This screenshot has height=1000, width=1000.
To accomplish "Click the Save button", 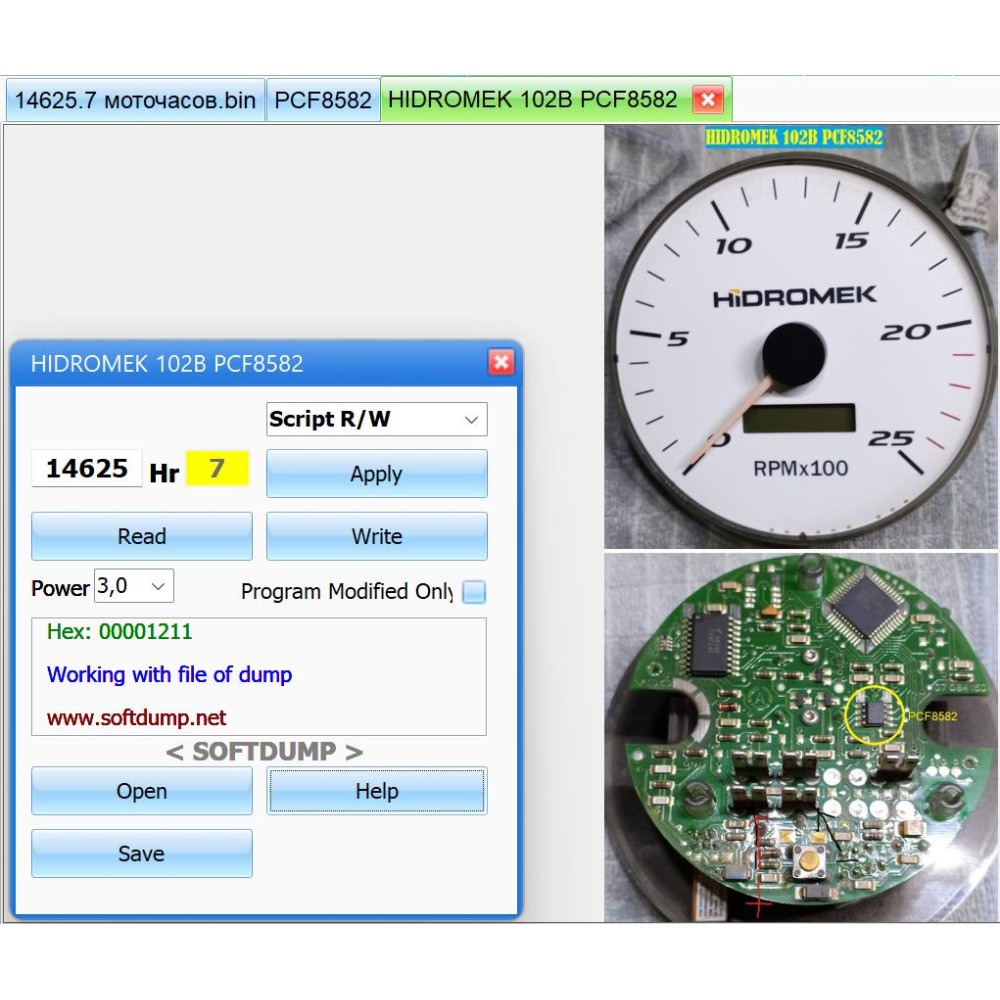I will 142,853.
